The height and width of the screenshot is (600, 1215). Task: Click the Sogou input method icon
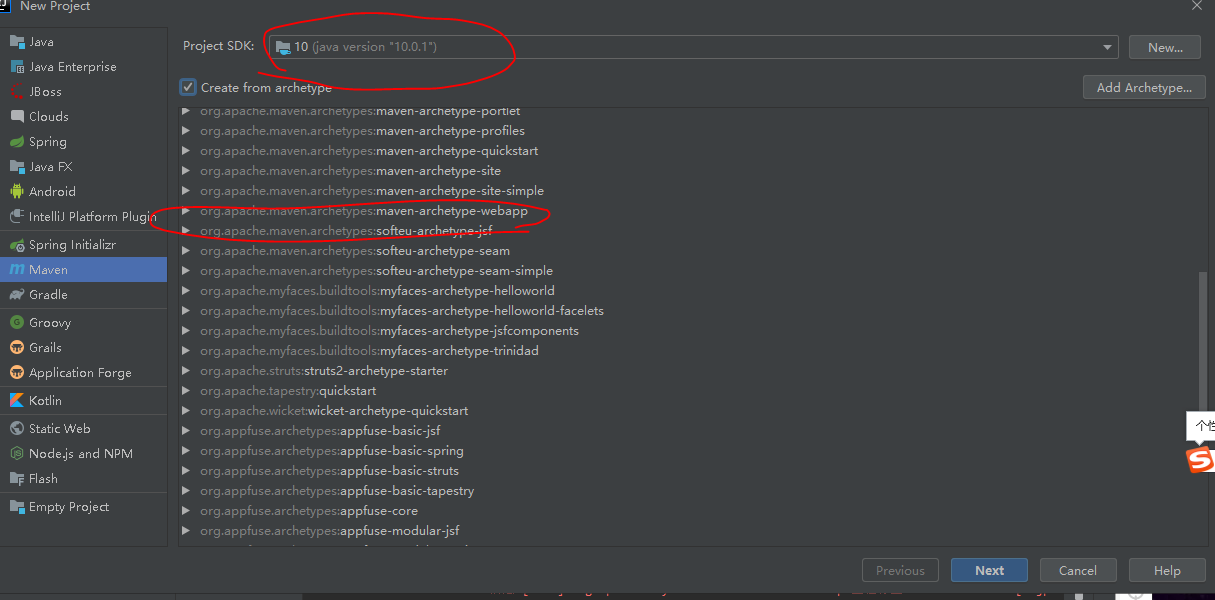tap(1200, 460)
